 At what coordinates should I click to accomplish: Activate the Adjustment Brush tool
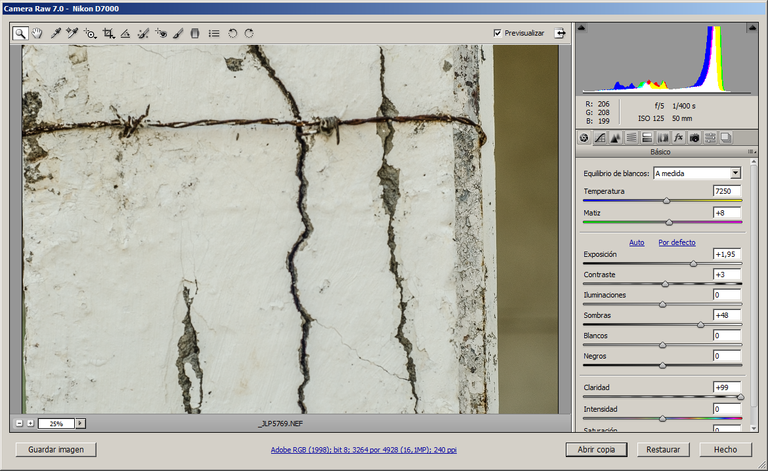tap(178, 33)
